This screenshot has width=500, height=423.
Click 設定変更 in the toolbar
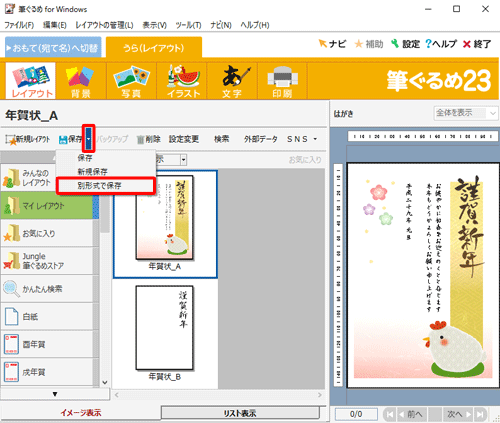pyautogui.click(x=184, y=139)
